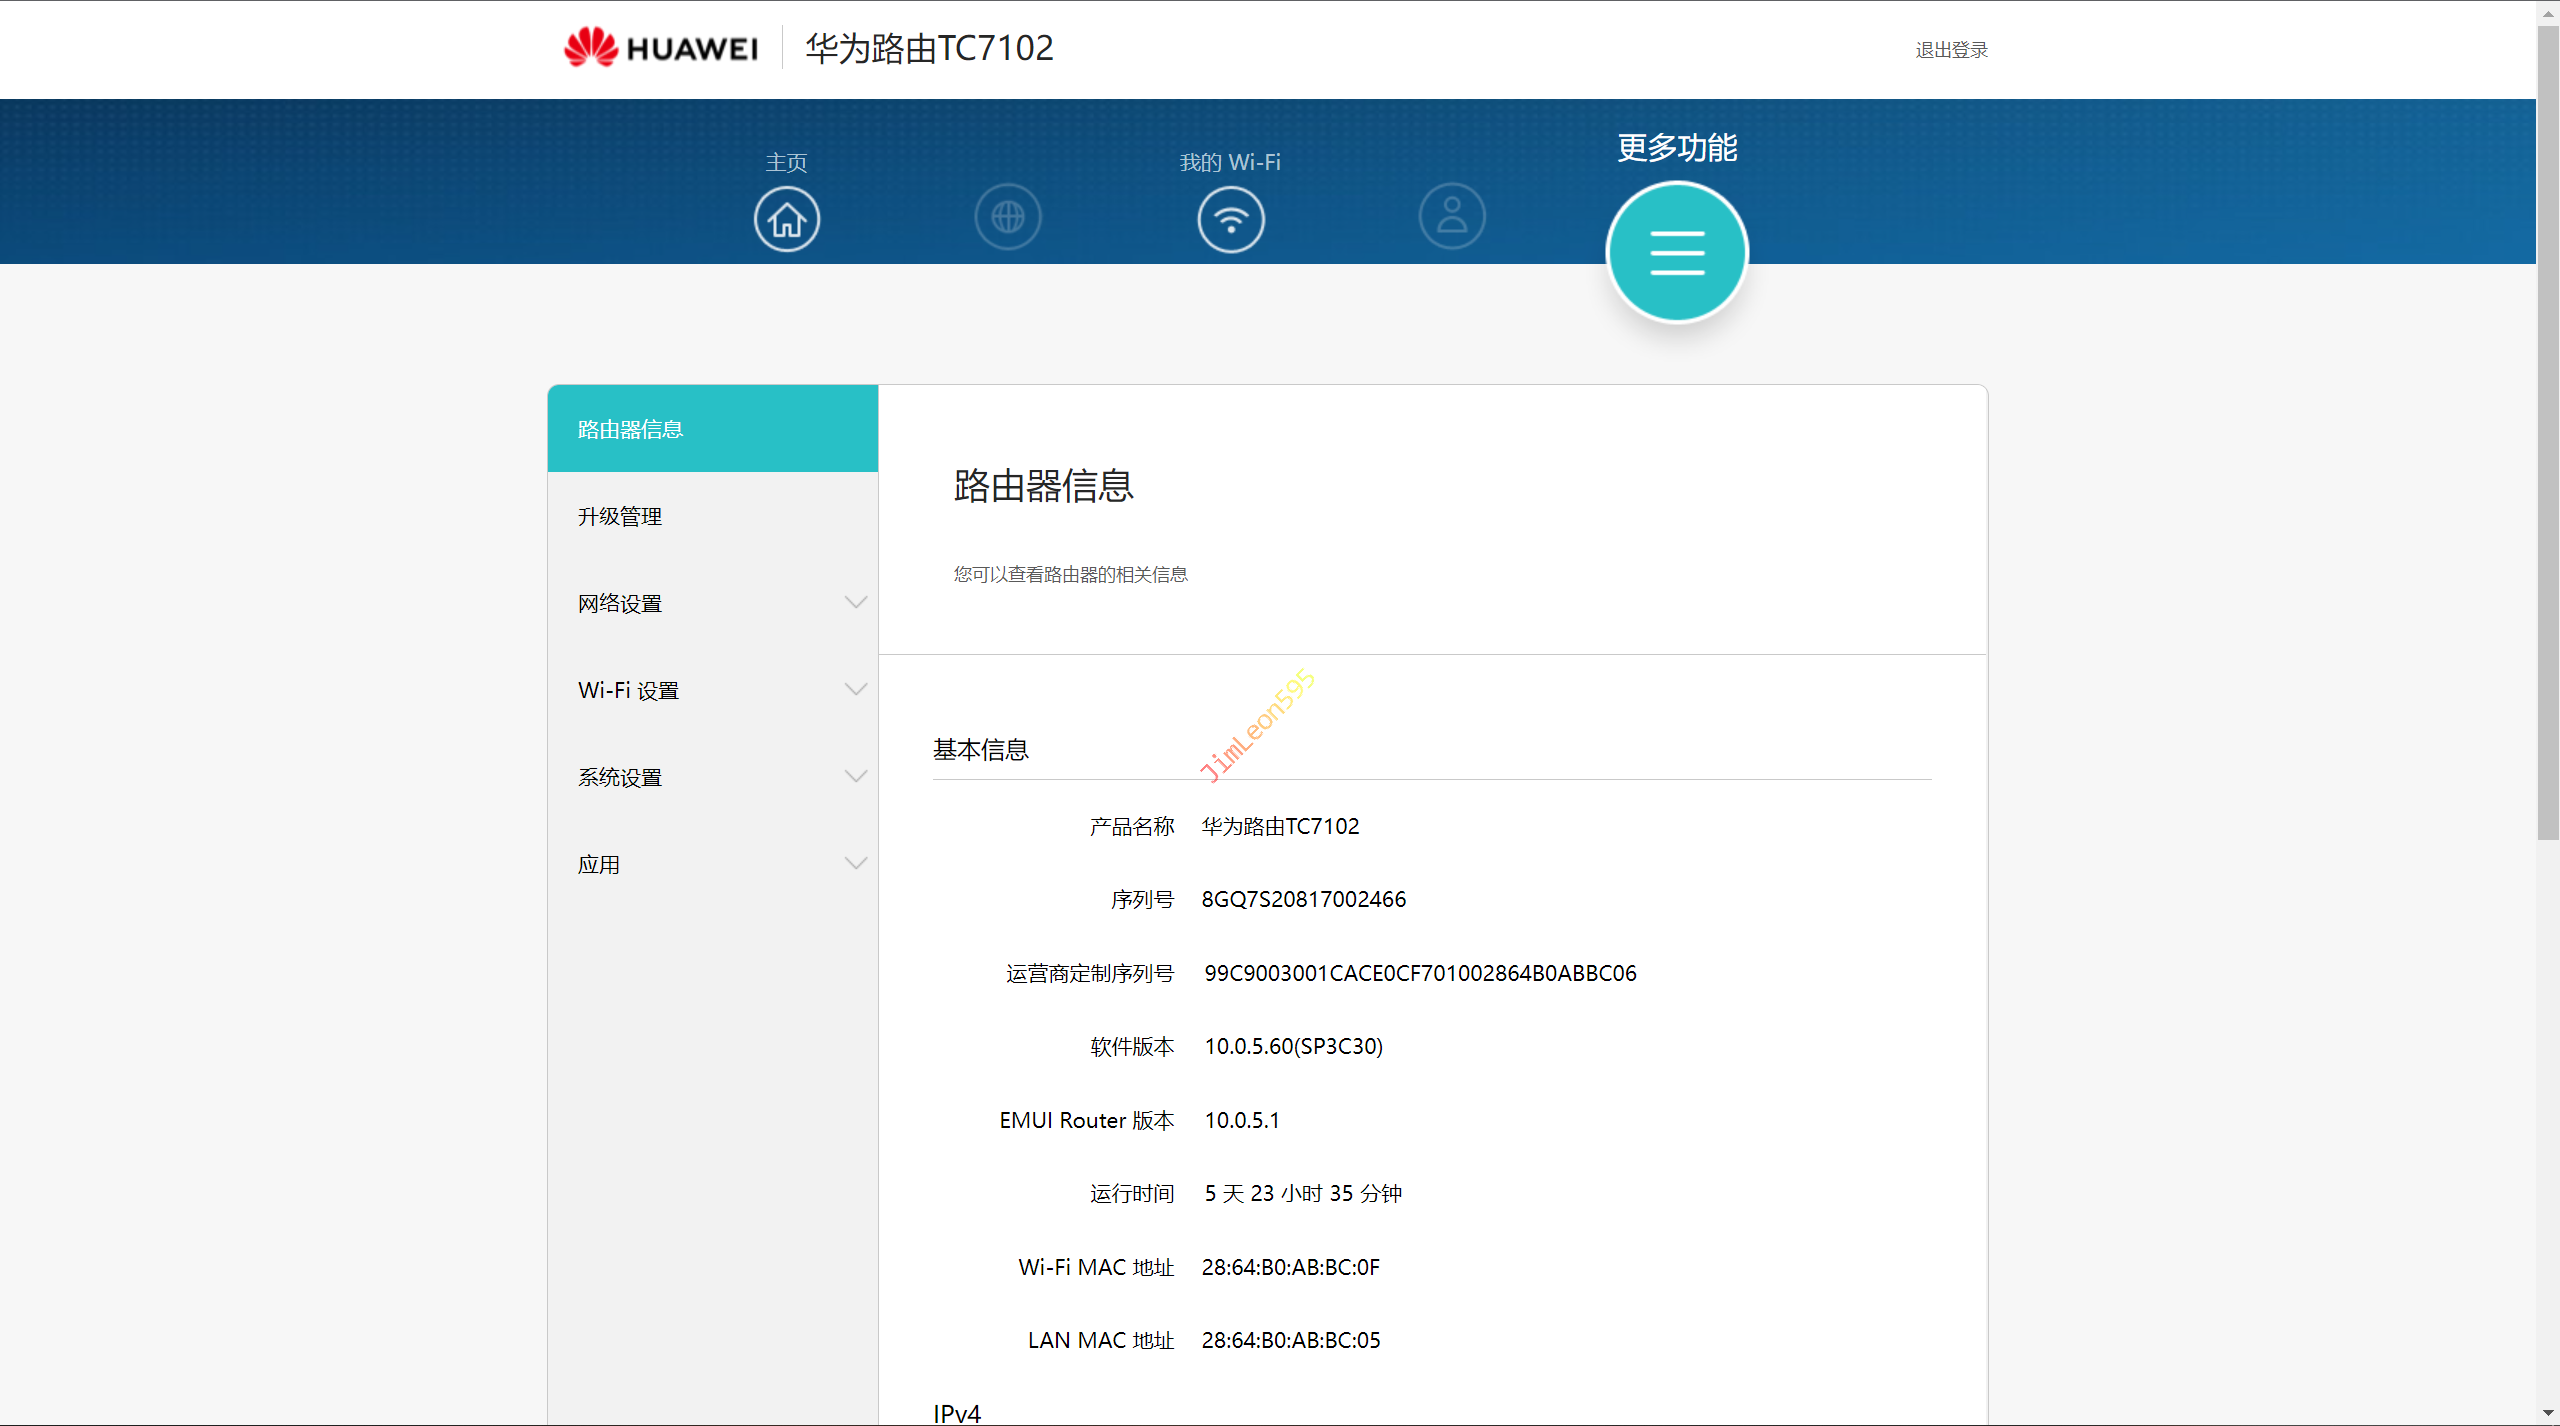This screenshot has height=1426, width=2560.
Task: Click the More Functions hamburger icon
Action: (1677, 252)
